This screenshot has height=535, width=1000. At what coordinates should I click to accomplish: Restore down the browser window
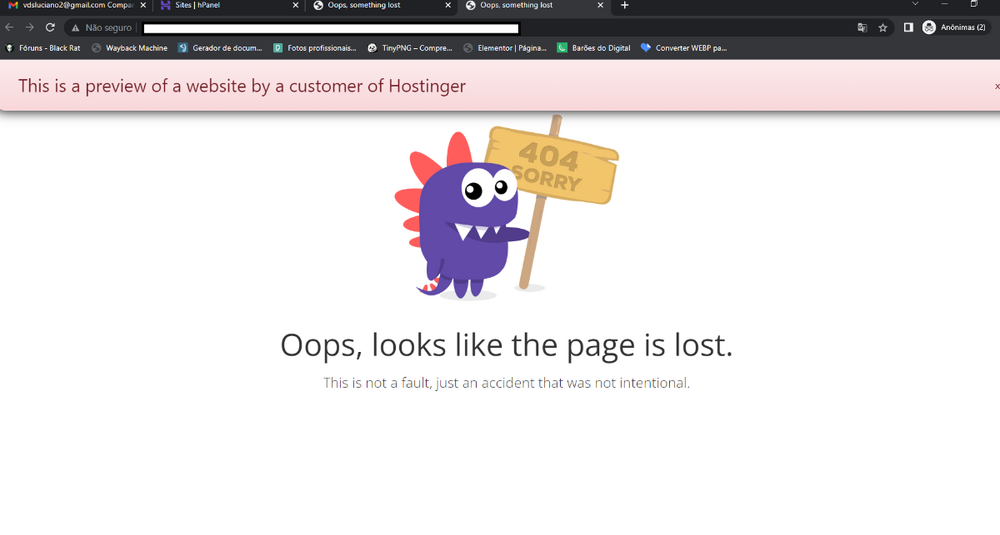[x=974, y=4]
